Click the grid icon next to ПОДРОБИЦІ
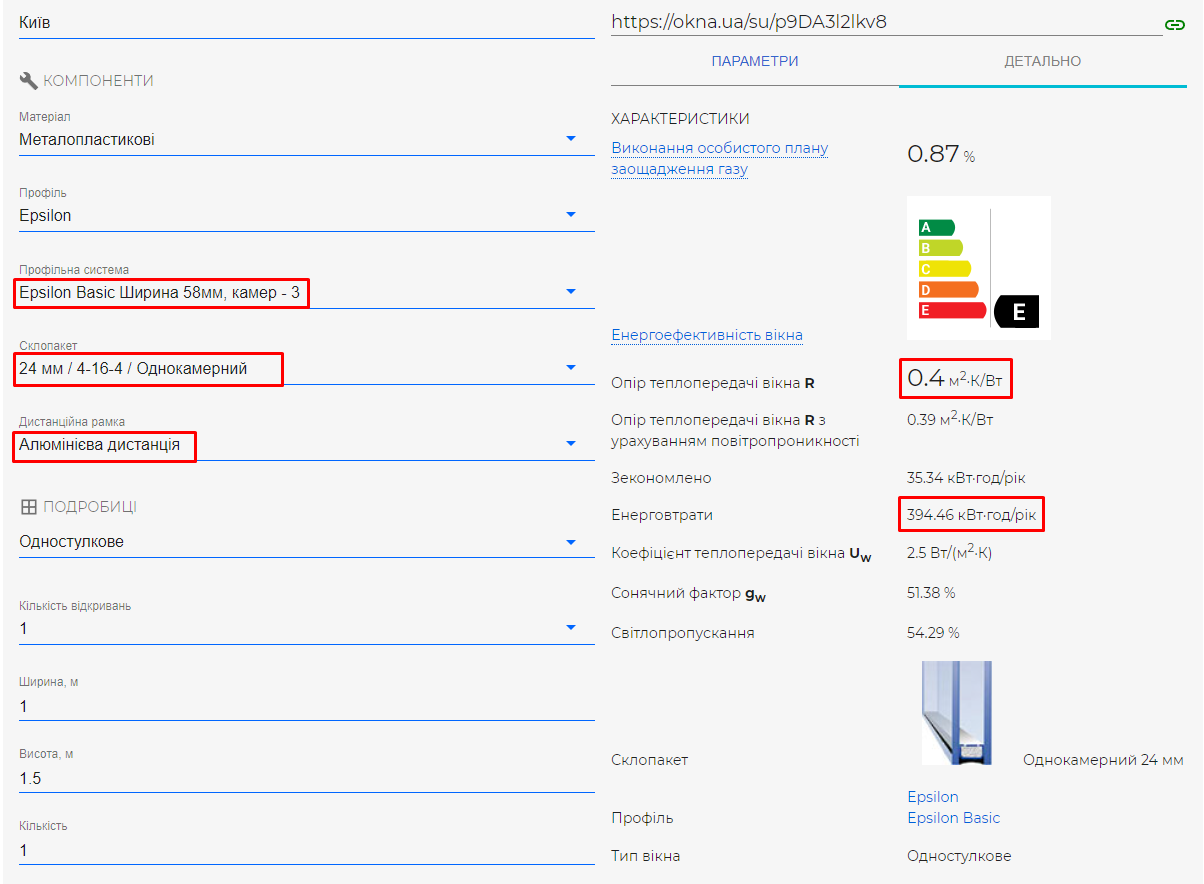 (x=28, y=507)
